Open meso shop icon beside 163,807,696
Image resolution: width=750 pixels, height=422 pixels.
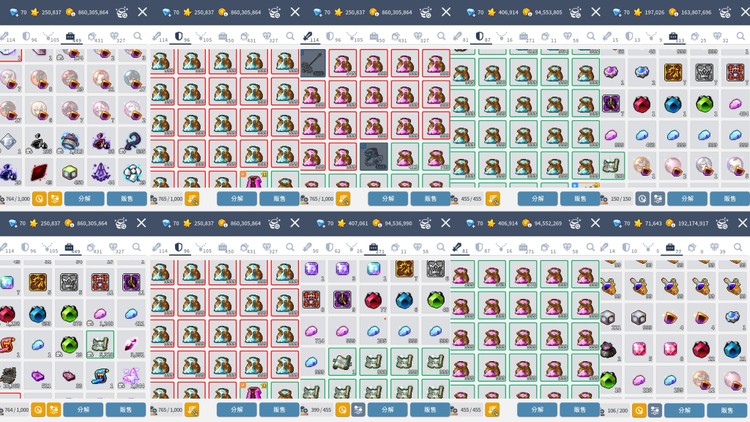[x=726, y=12]
